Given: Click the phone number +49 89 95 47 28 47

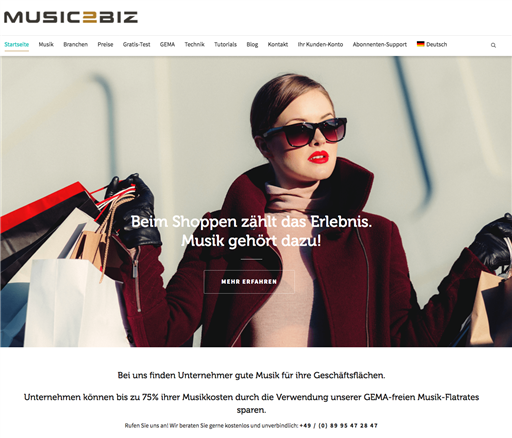Looking at the screenshot, I should click(339, 426).
